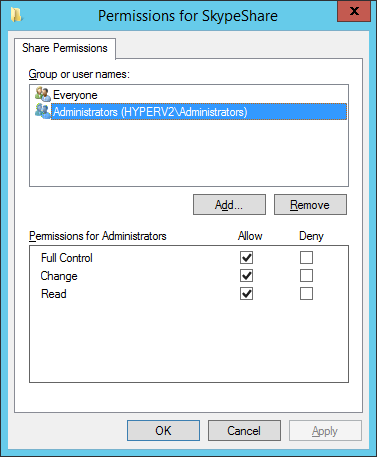Screen dimensions: 377x457
Task: Click the Apply button
Action: [325, 431]
